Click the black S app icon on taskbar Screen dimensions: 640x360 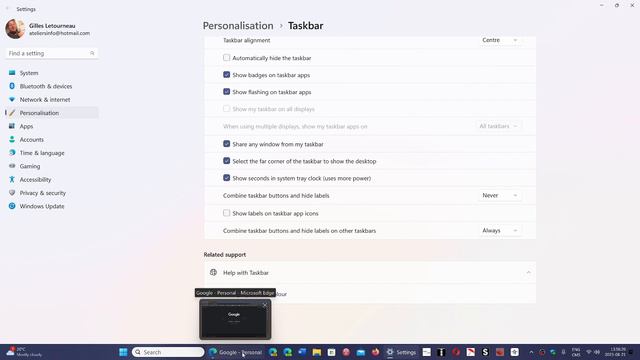pos(485,352)
